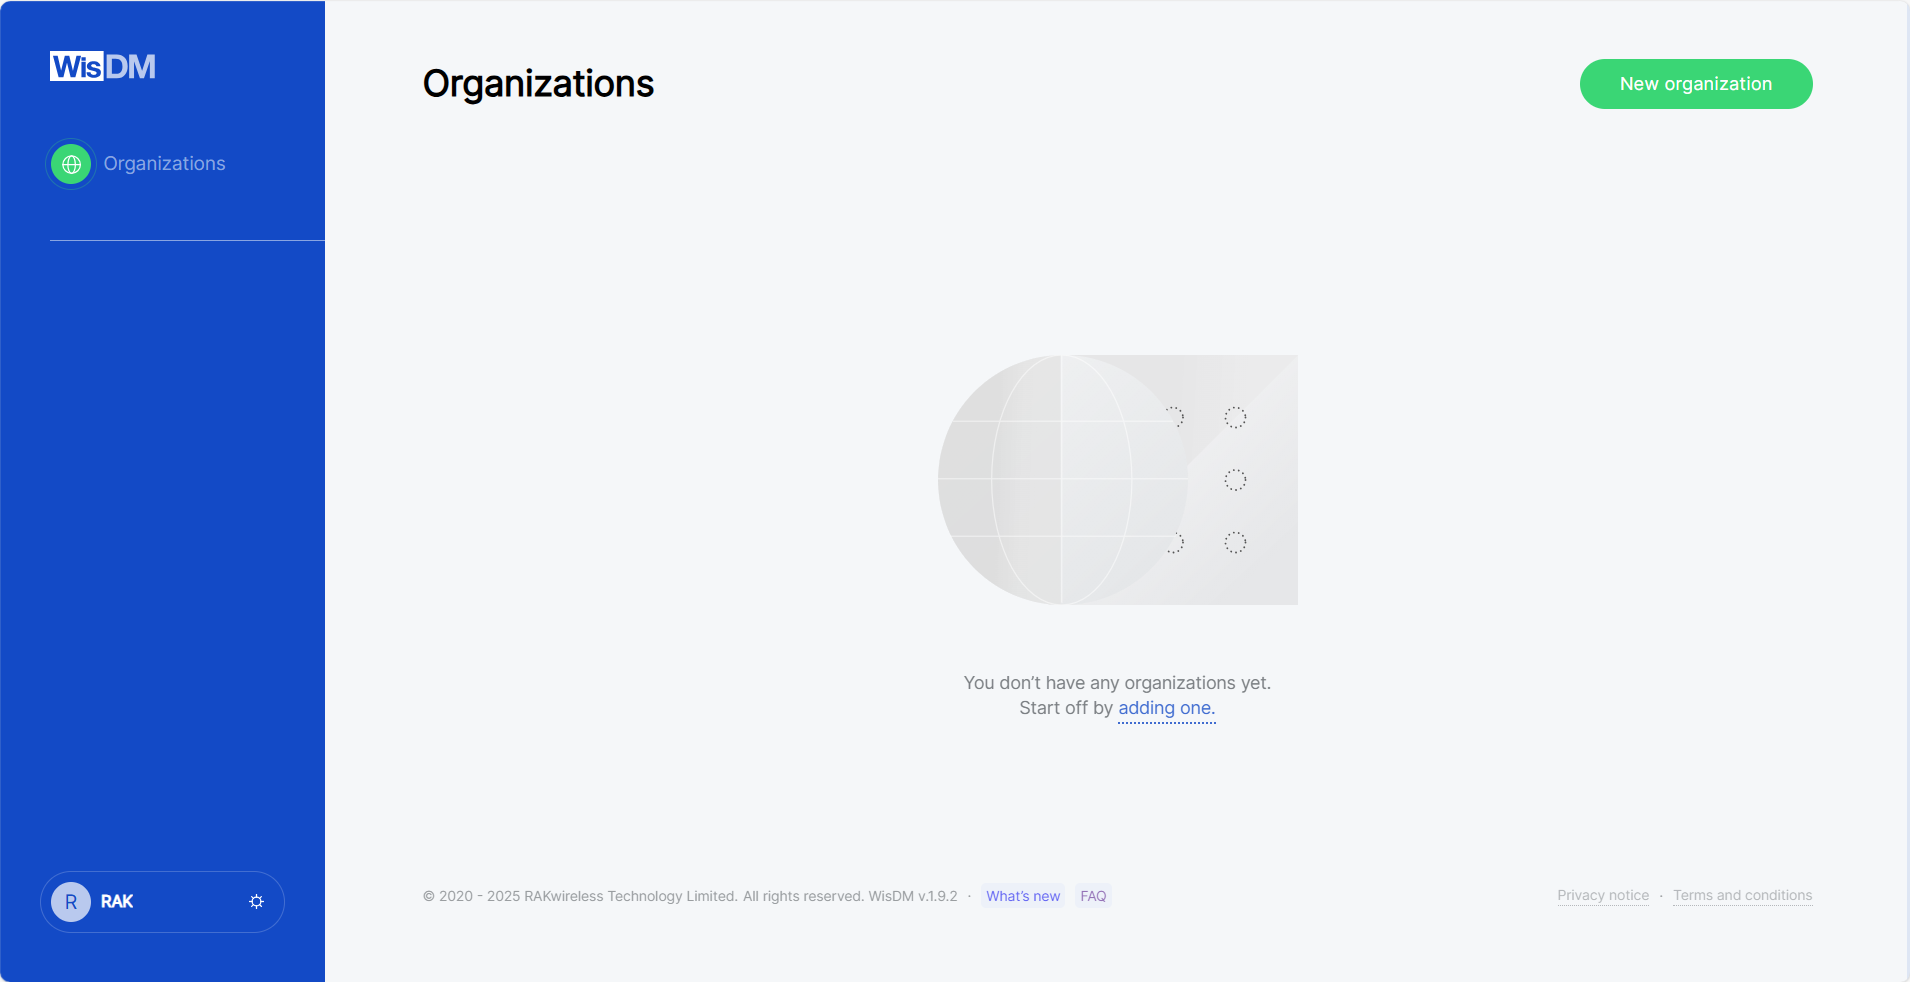Open Terms and conditions
Image resolution: width=1910 pixels, height=982 pixels.
1742,895
